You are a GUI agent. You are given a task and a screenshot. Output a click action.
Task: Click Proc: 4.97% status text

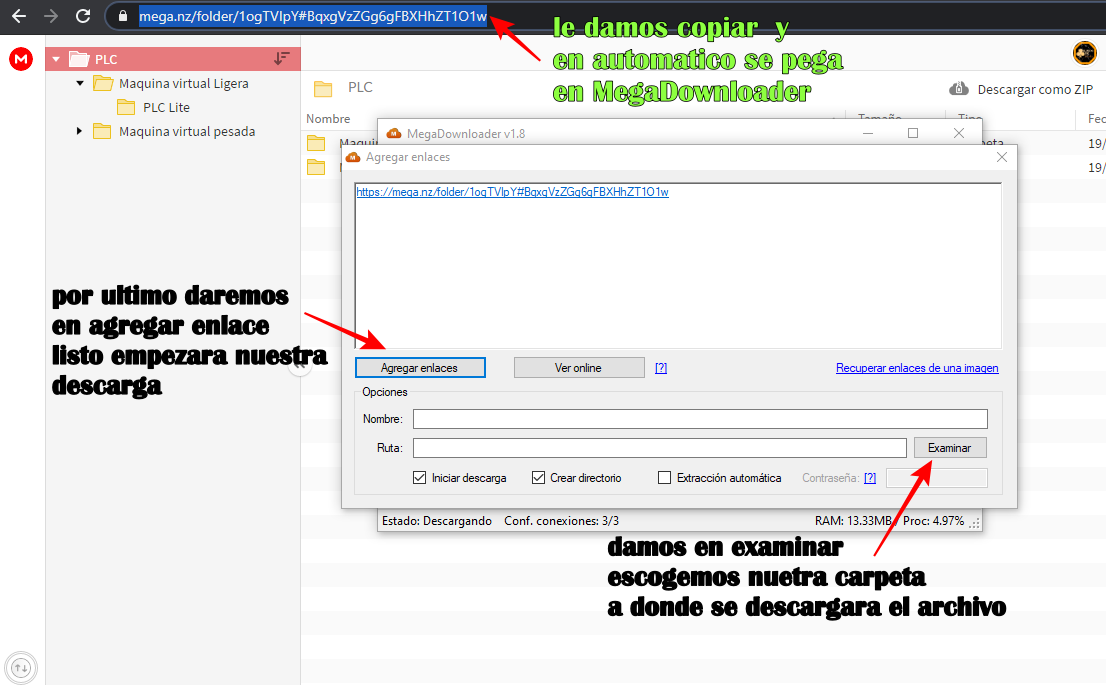pos(933,521)
